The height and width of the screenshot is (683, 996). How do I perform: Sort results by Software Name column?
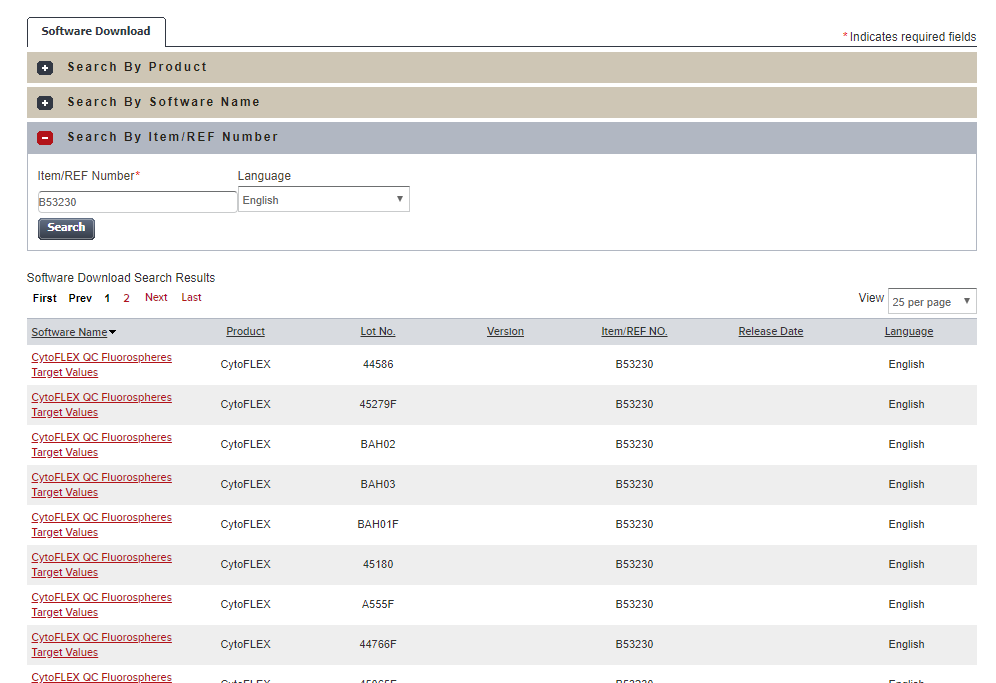tap(69, 332)
